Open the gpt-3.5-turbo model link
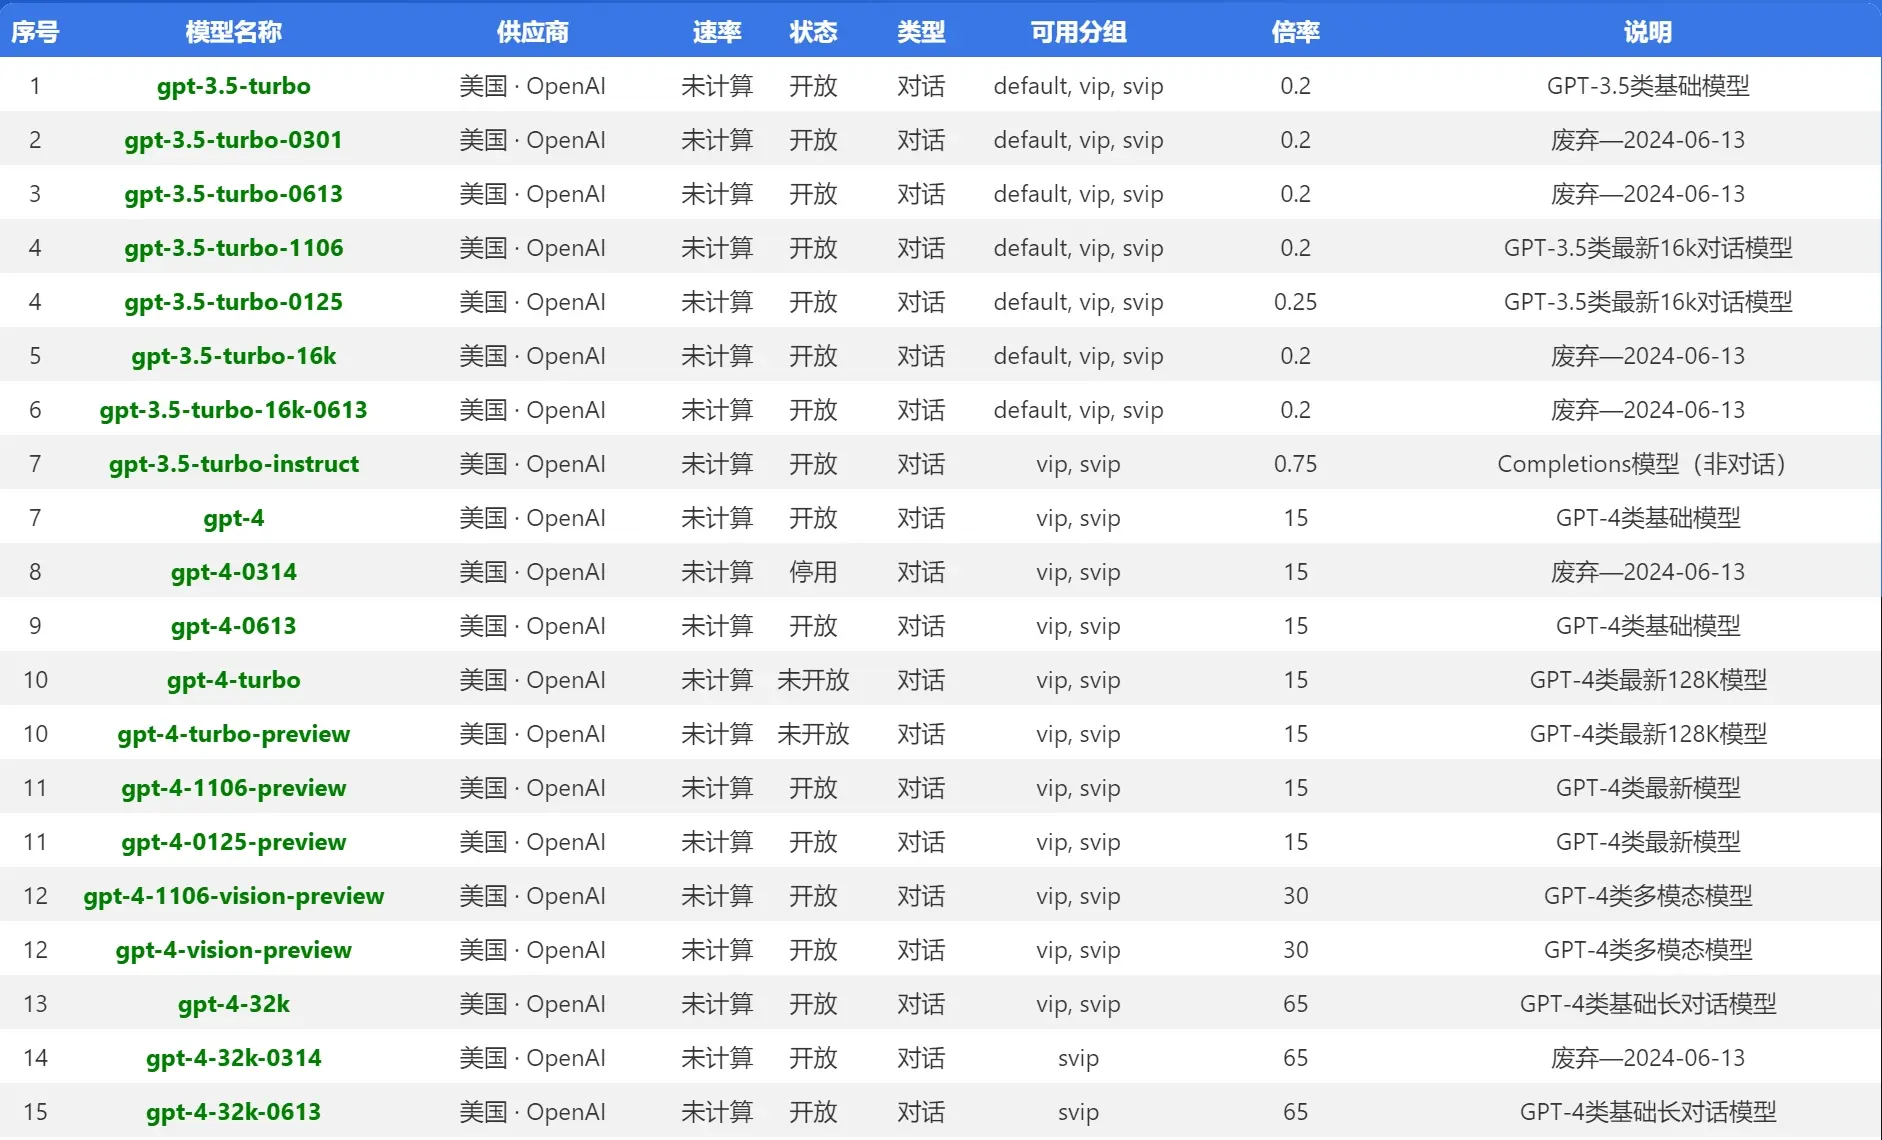 (x=233, y=86)
